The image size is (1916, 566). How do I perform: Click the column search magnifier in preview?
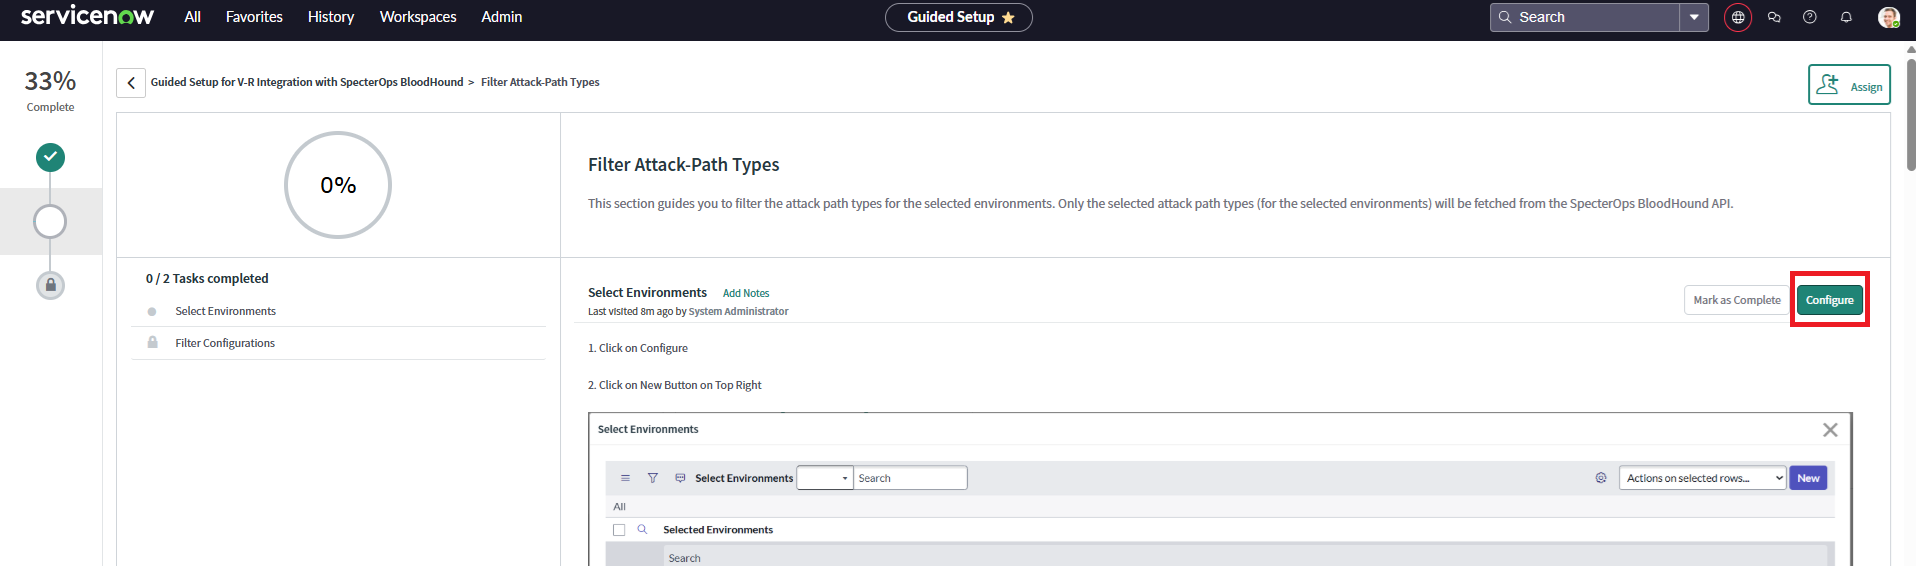coord(642,529)
